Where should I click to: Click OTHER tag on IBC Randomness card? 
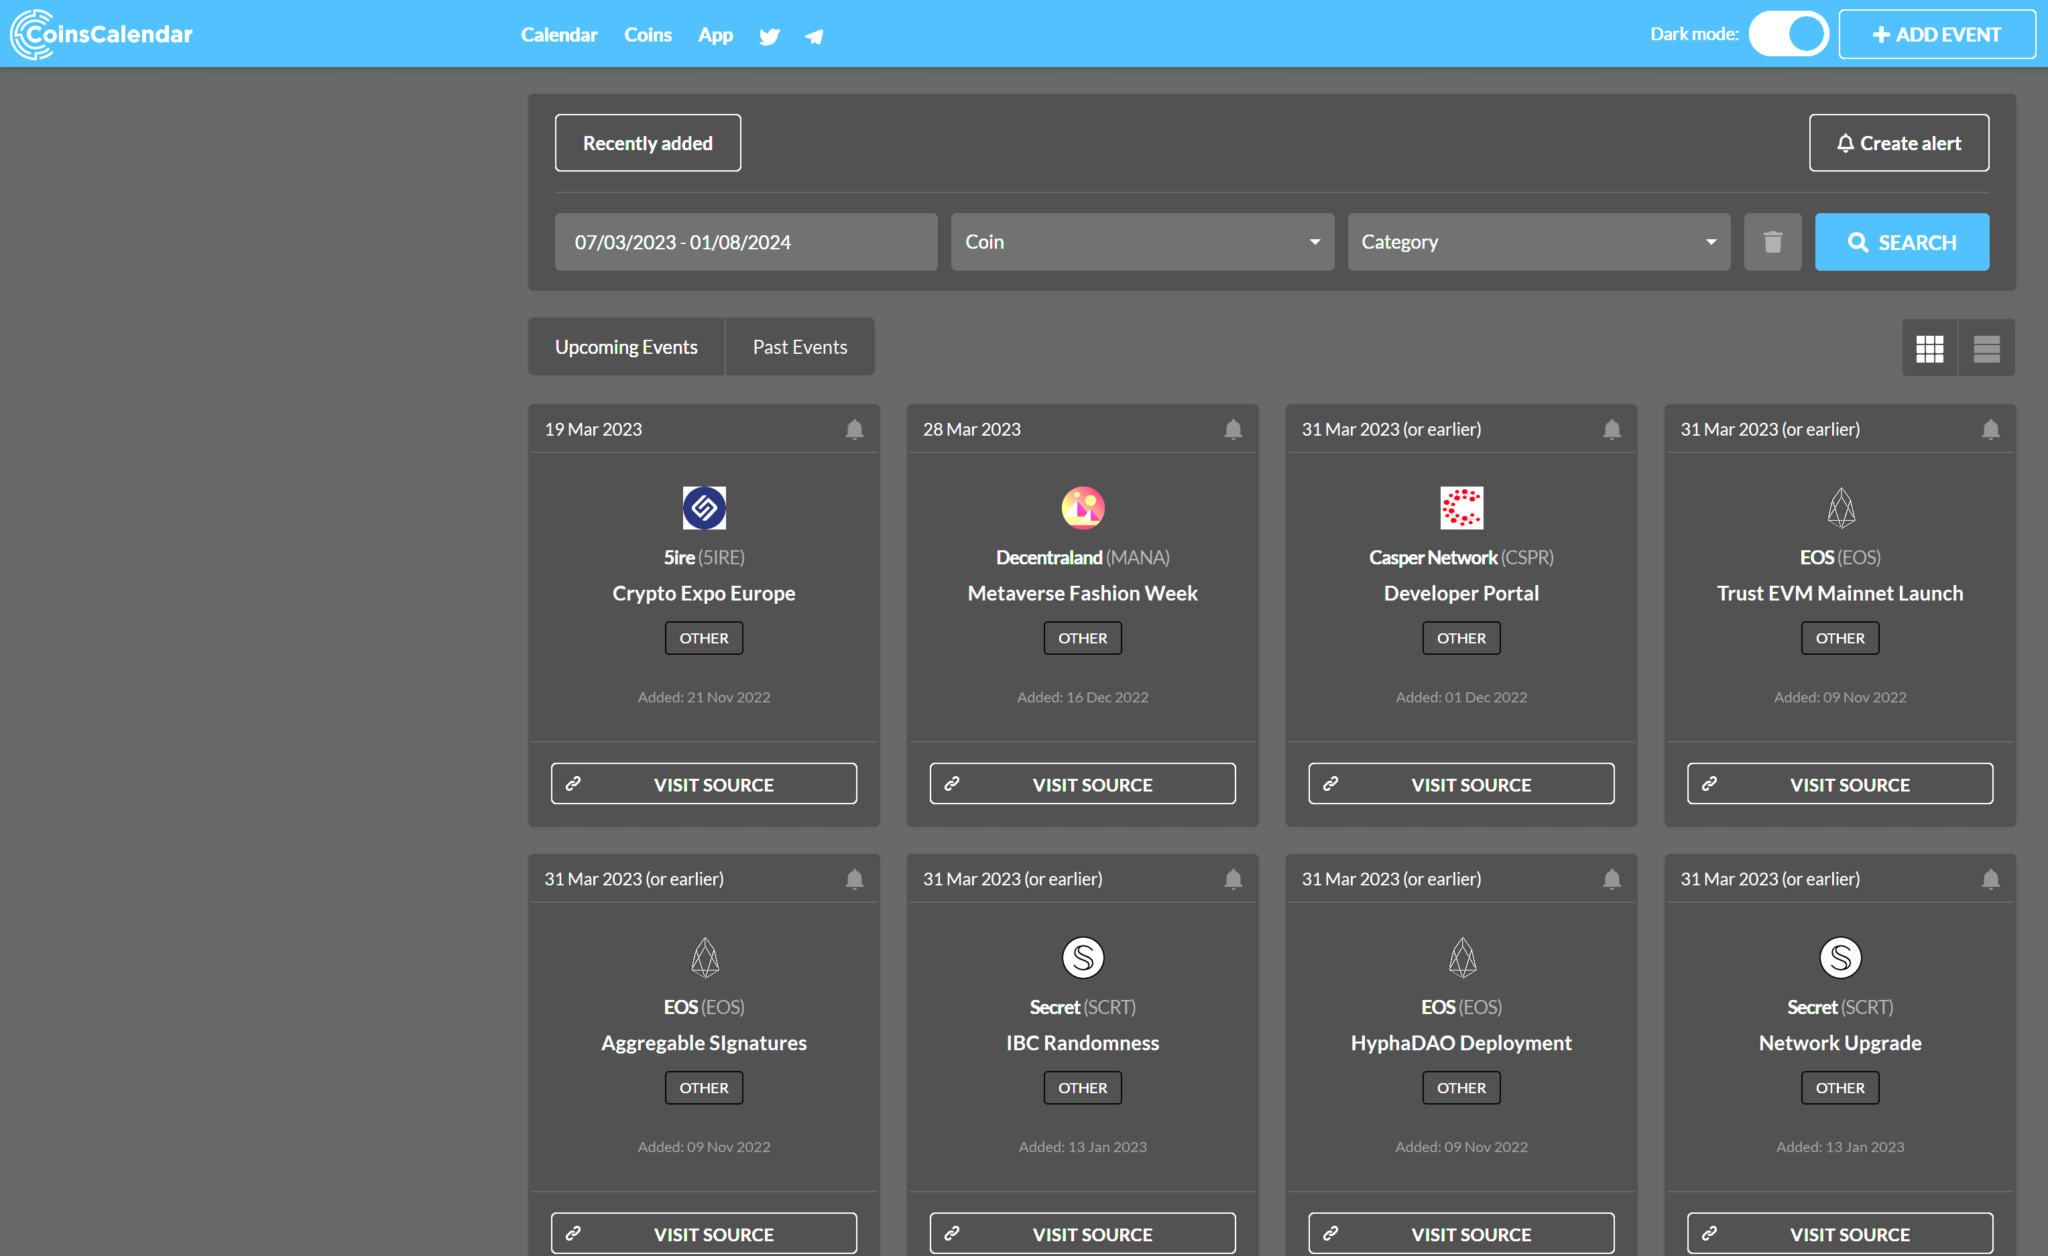[x=1083, y=1088]
